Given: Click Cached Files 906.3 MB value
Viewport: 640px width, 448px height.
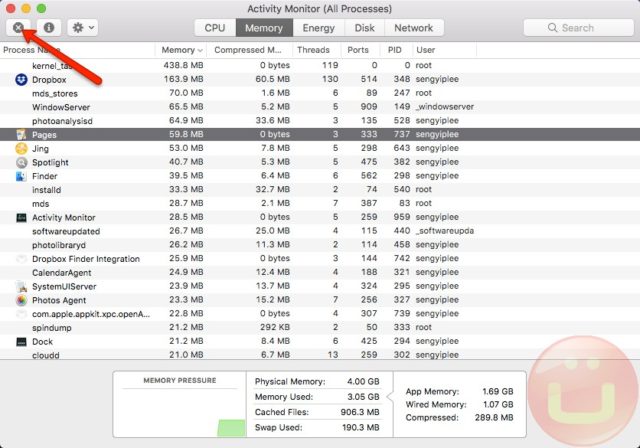Looking at the screenshot, I should tap(360, 412).
